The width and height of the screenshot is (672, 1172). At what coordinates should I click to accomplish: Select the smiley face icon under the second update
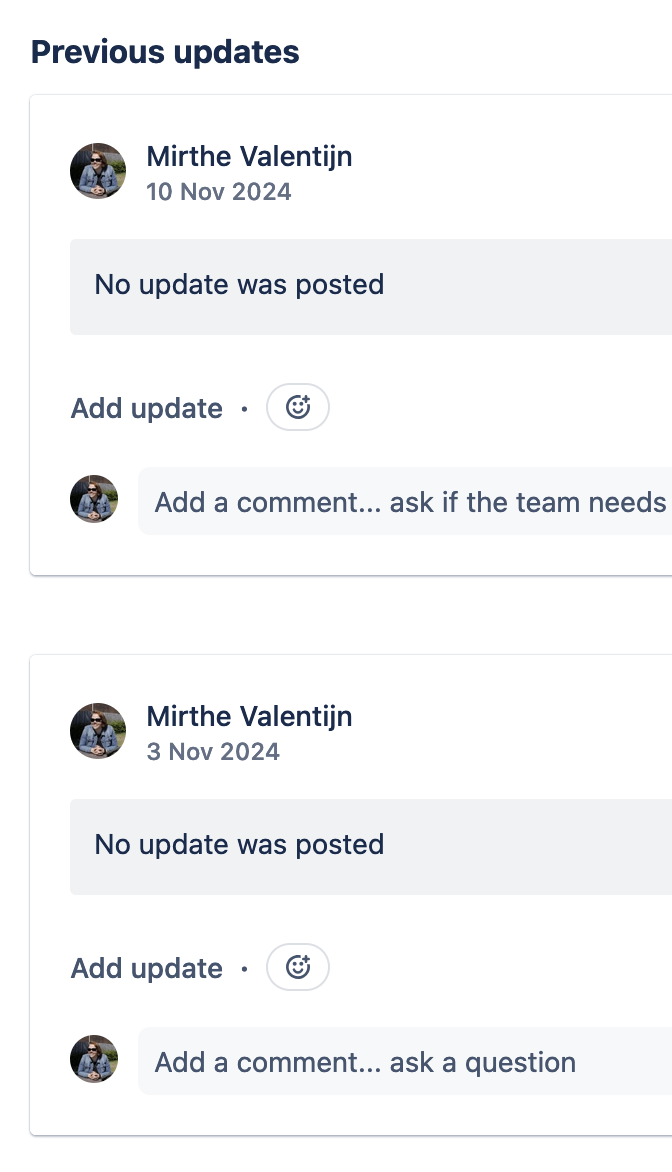coord(297,967)
